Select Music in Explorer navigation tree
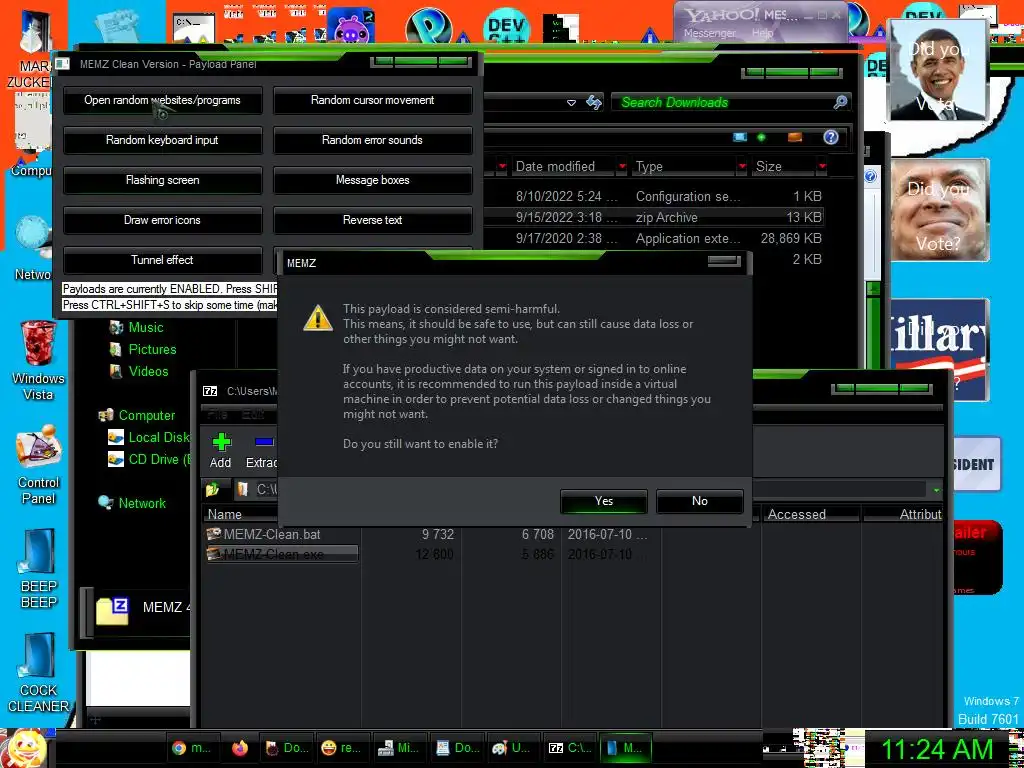Viewport: 1024px width, 768px height. (x=146, y=327)
